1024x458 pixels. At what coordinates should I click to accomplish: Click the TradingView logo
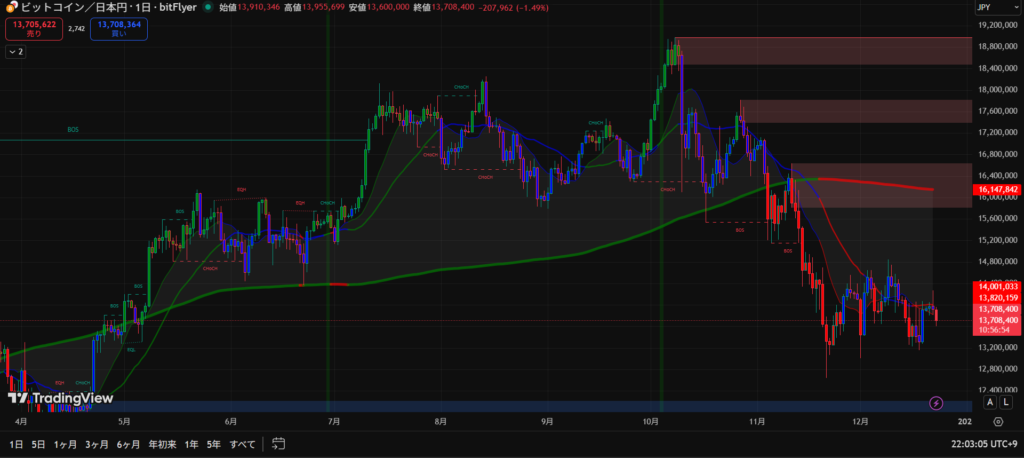tap(48, 398)
